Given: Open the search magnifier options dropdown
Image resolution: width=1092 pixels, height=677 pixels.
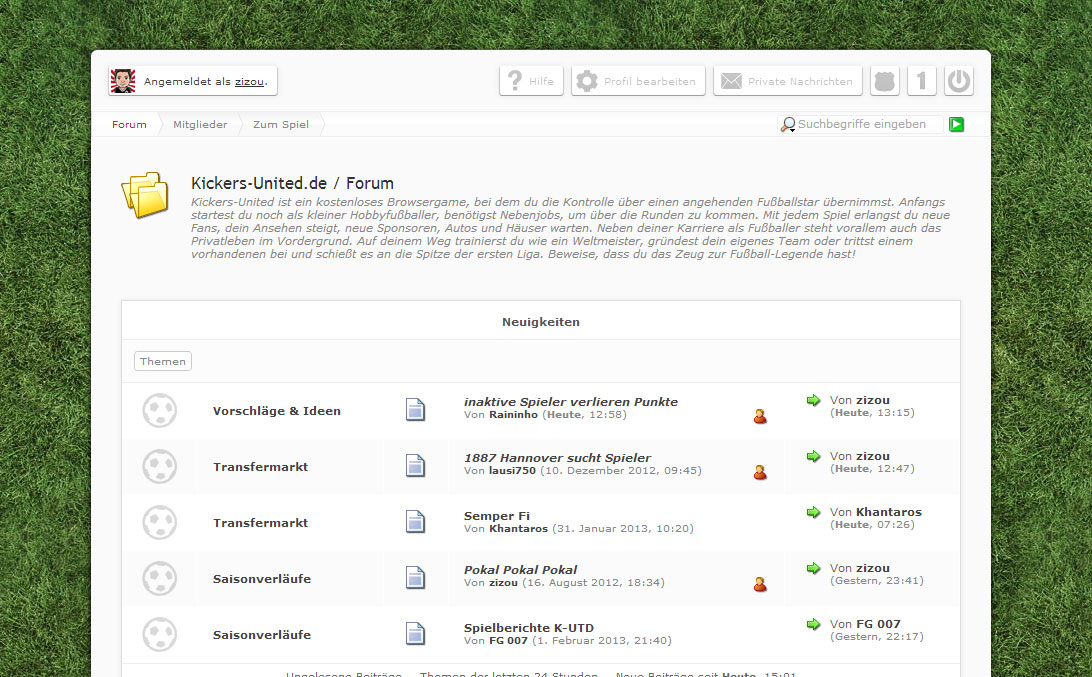Looking at the screenshot, I should click(788, 125).
